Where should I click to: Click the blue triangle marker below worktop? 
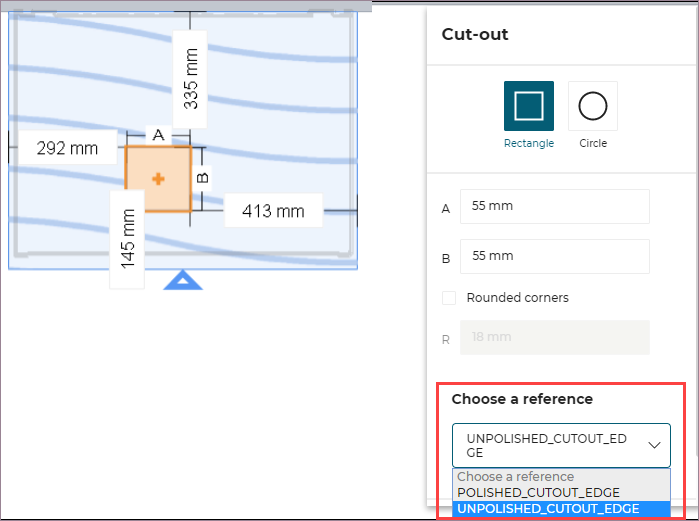[x=182, y=281]
